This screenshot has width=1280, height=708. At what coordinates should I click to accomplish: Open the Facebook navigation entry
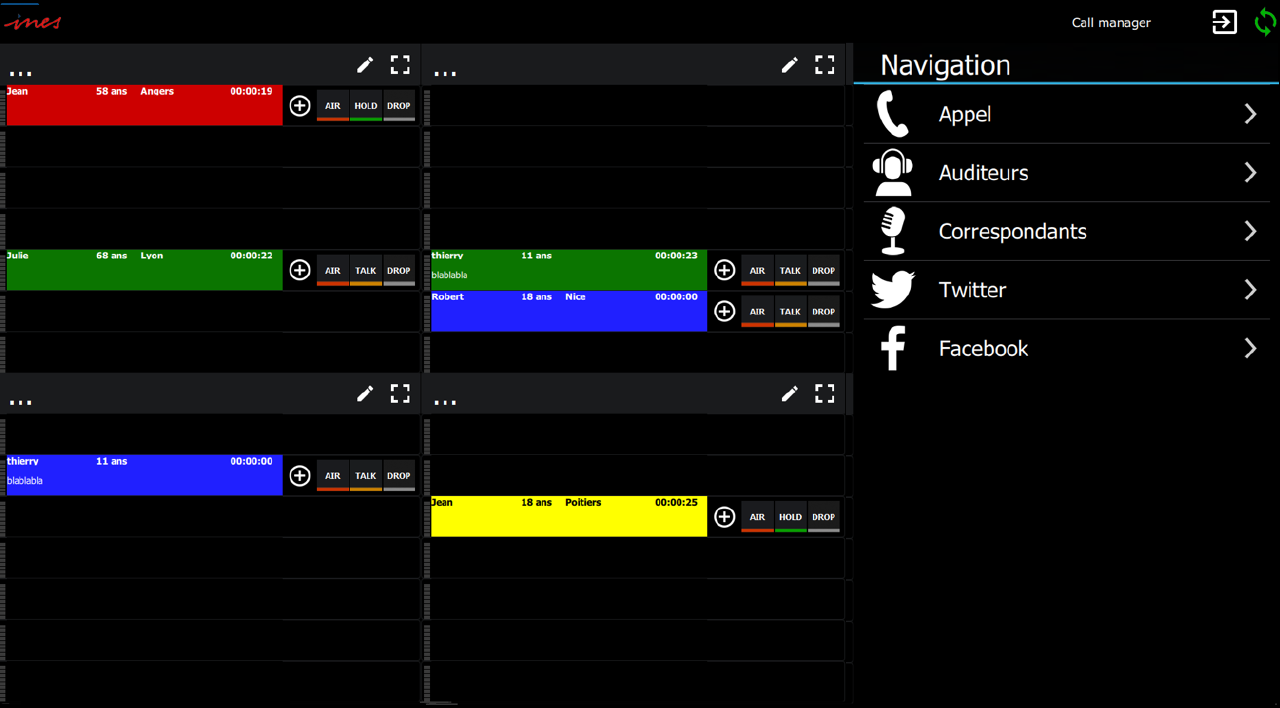pyautogui.click(x=1067, y=348)
